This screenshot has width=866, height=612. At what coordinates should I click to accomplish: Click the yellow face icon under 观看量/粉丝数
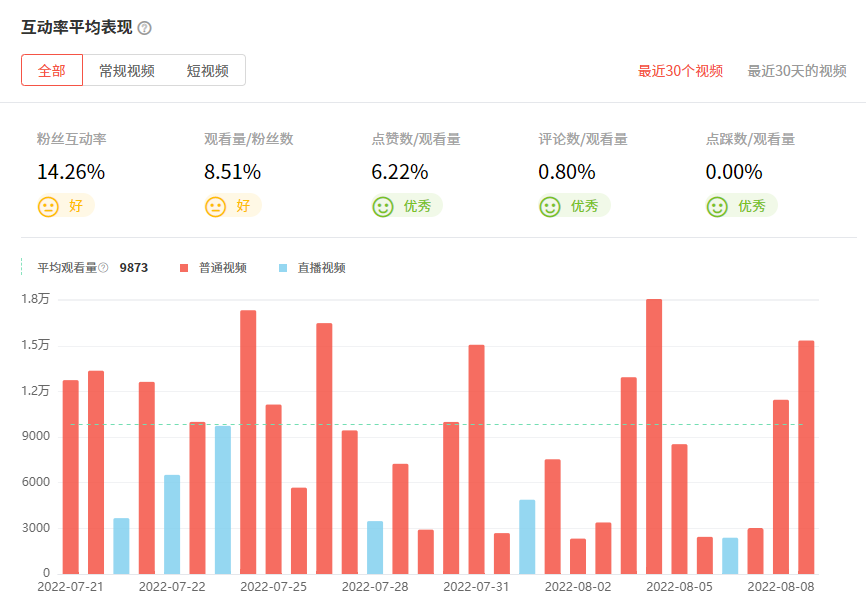pos(215,207)
